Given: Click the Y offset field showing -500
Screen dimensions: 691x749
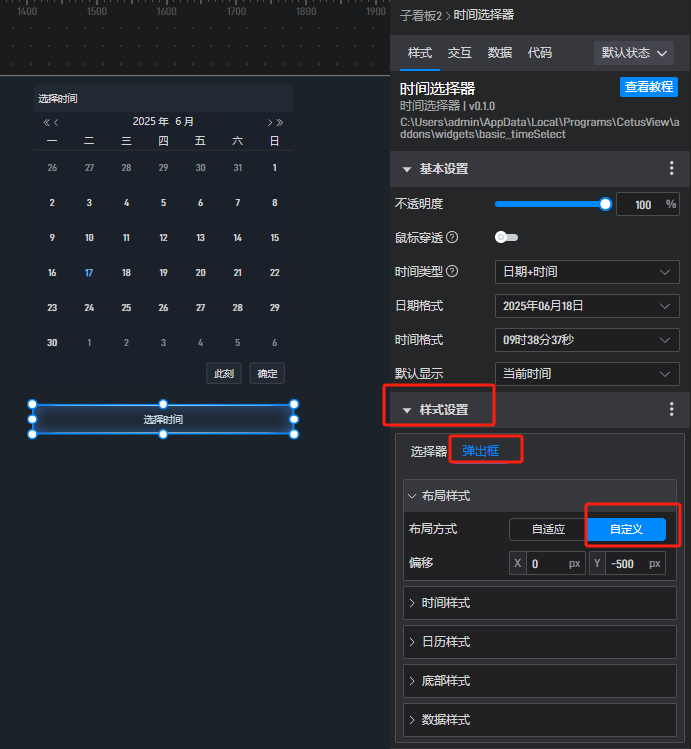Looking at the screenshot, I should [x=627, y=564].
